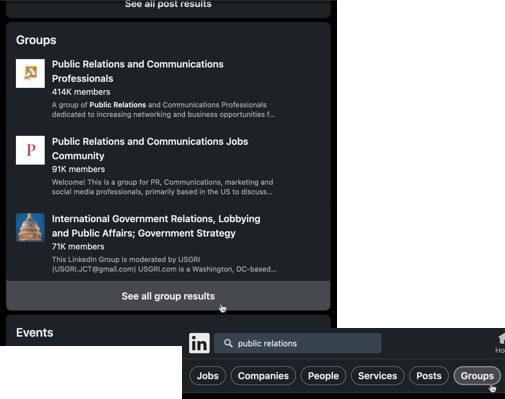
Task: Open the LinkedIn logo home icon
Action: 199,343
